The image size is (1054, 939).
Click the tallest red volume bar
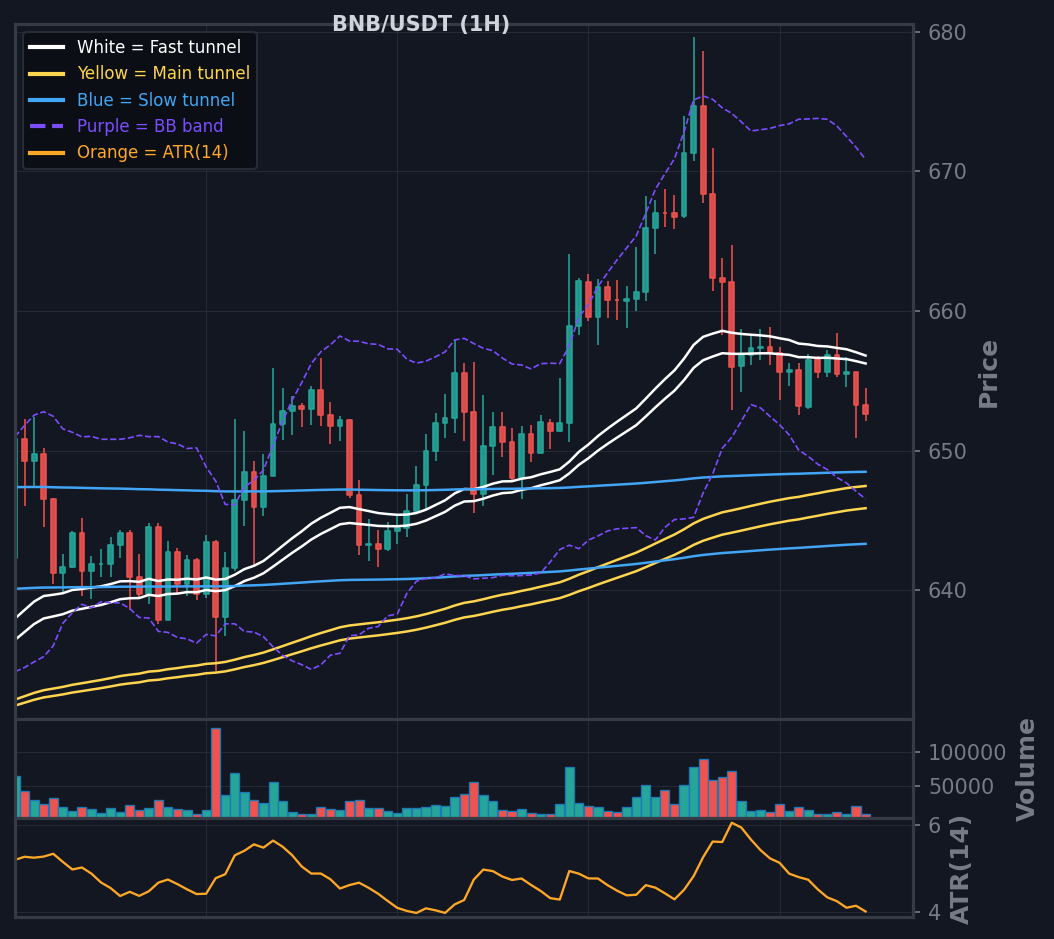(x=216, y=772)
